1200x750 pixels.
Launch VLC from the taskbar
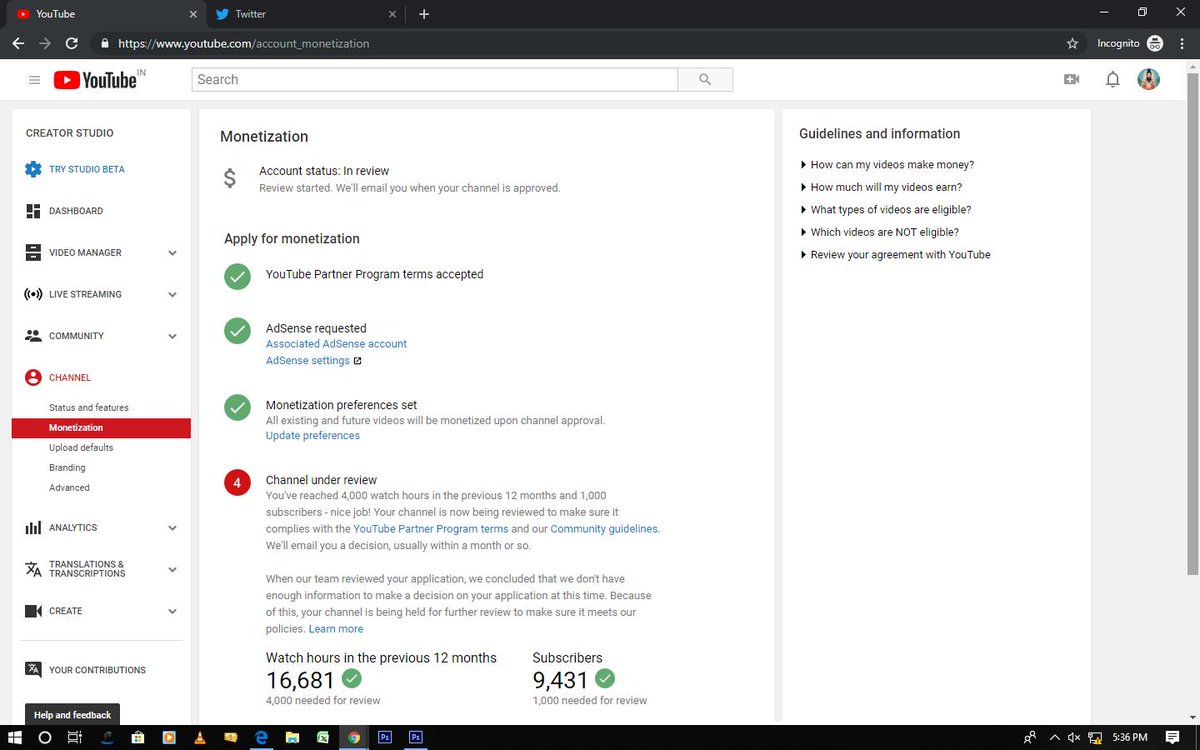[x=199, y=738]
